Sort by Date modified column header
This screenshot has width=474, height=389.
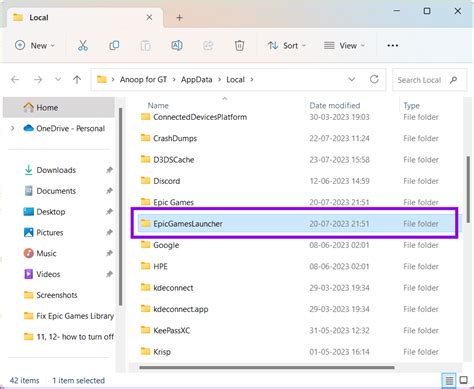[x=335, y=106]
